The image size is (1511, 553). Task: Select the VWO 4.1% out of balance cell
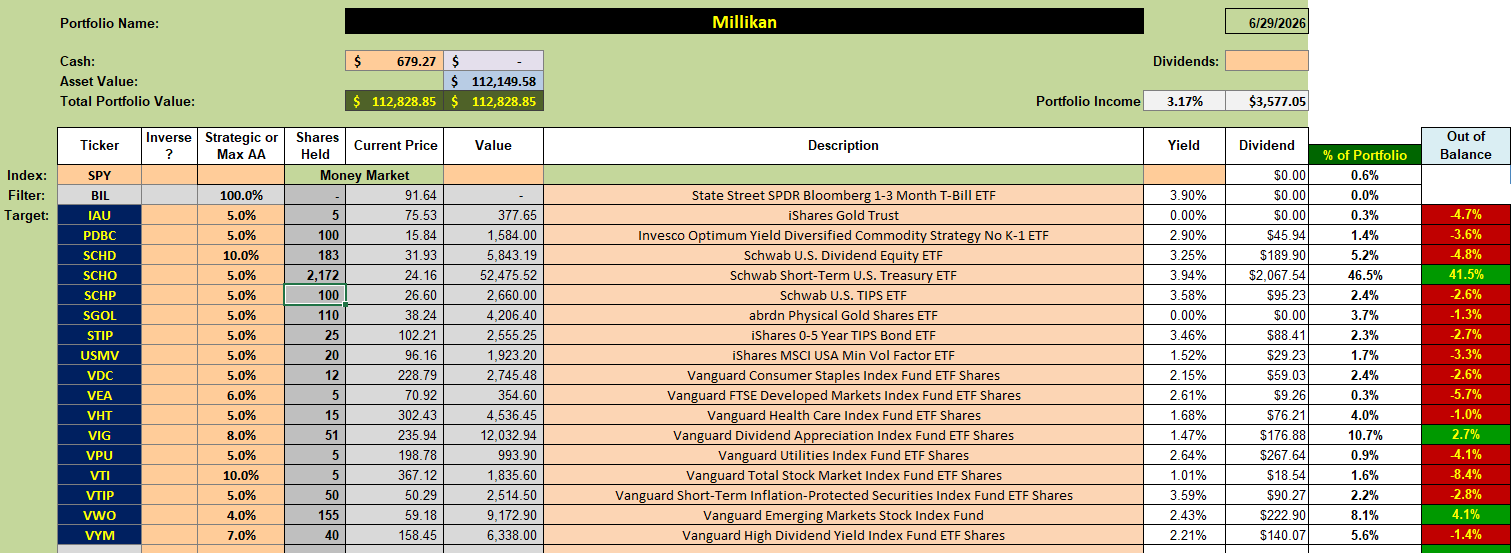coord(1465,515)
